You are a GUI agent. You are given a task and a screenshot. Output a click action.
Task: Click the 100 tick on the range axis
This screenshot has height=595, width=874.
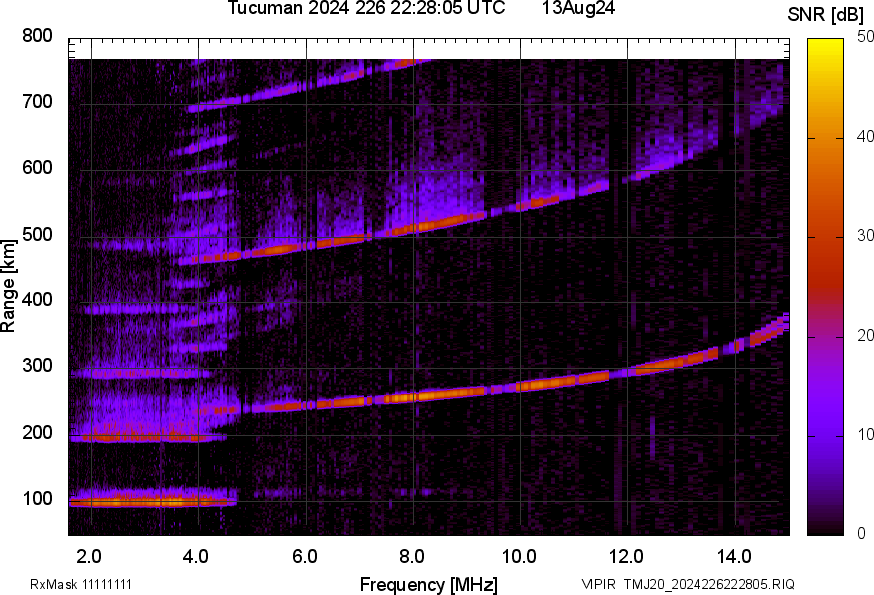tap(38, 500)
